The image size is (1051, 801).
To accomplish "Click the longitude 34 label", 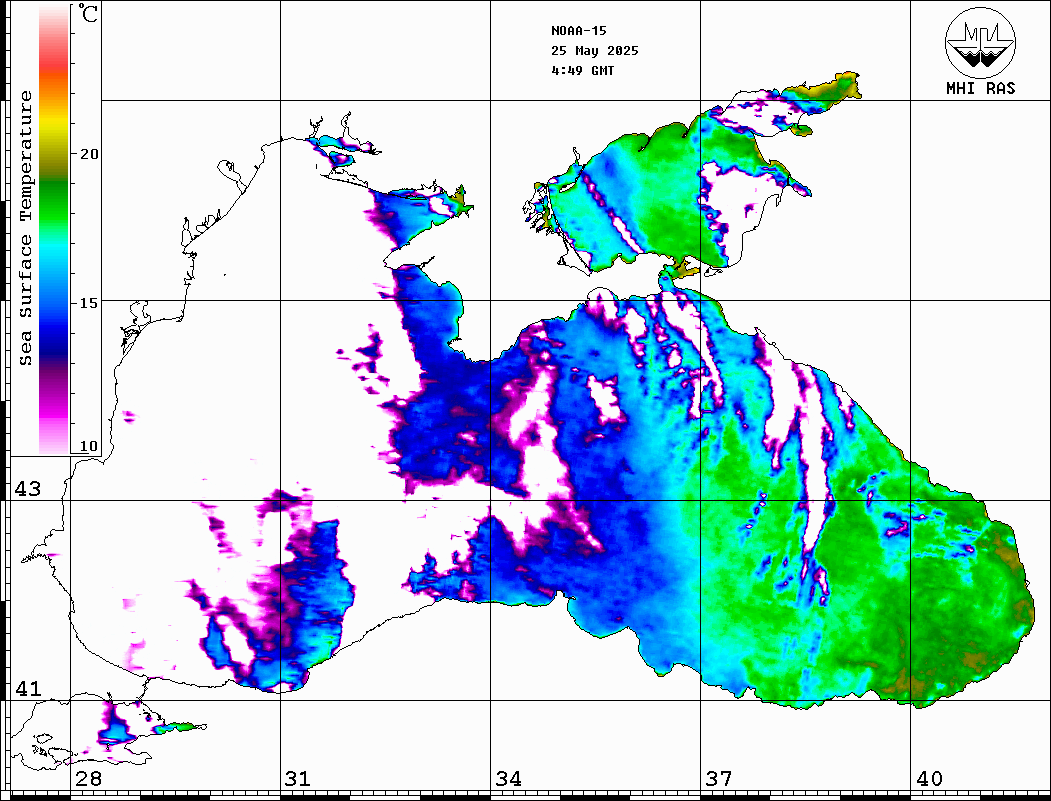I will tap(508, 779).
